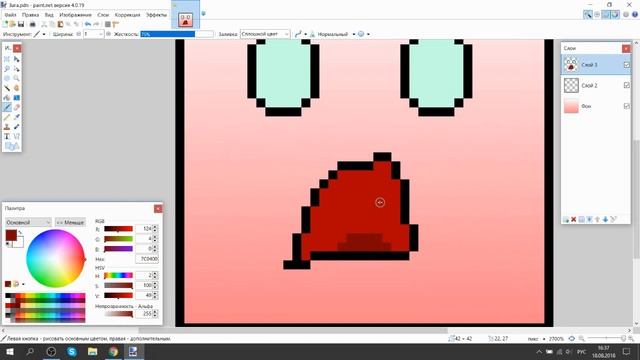Open the image list dropdown arrow
This screenshot has width=640, height=360.
[x=203, y=13]
